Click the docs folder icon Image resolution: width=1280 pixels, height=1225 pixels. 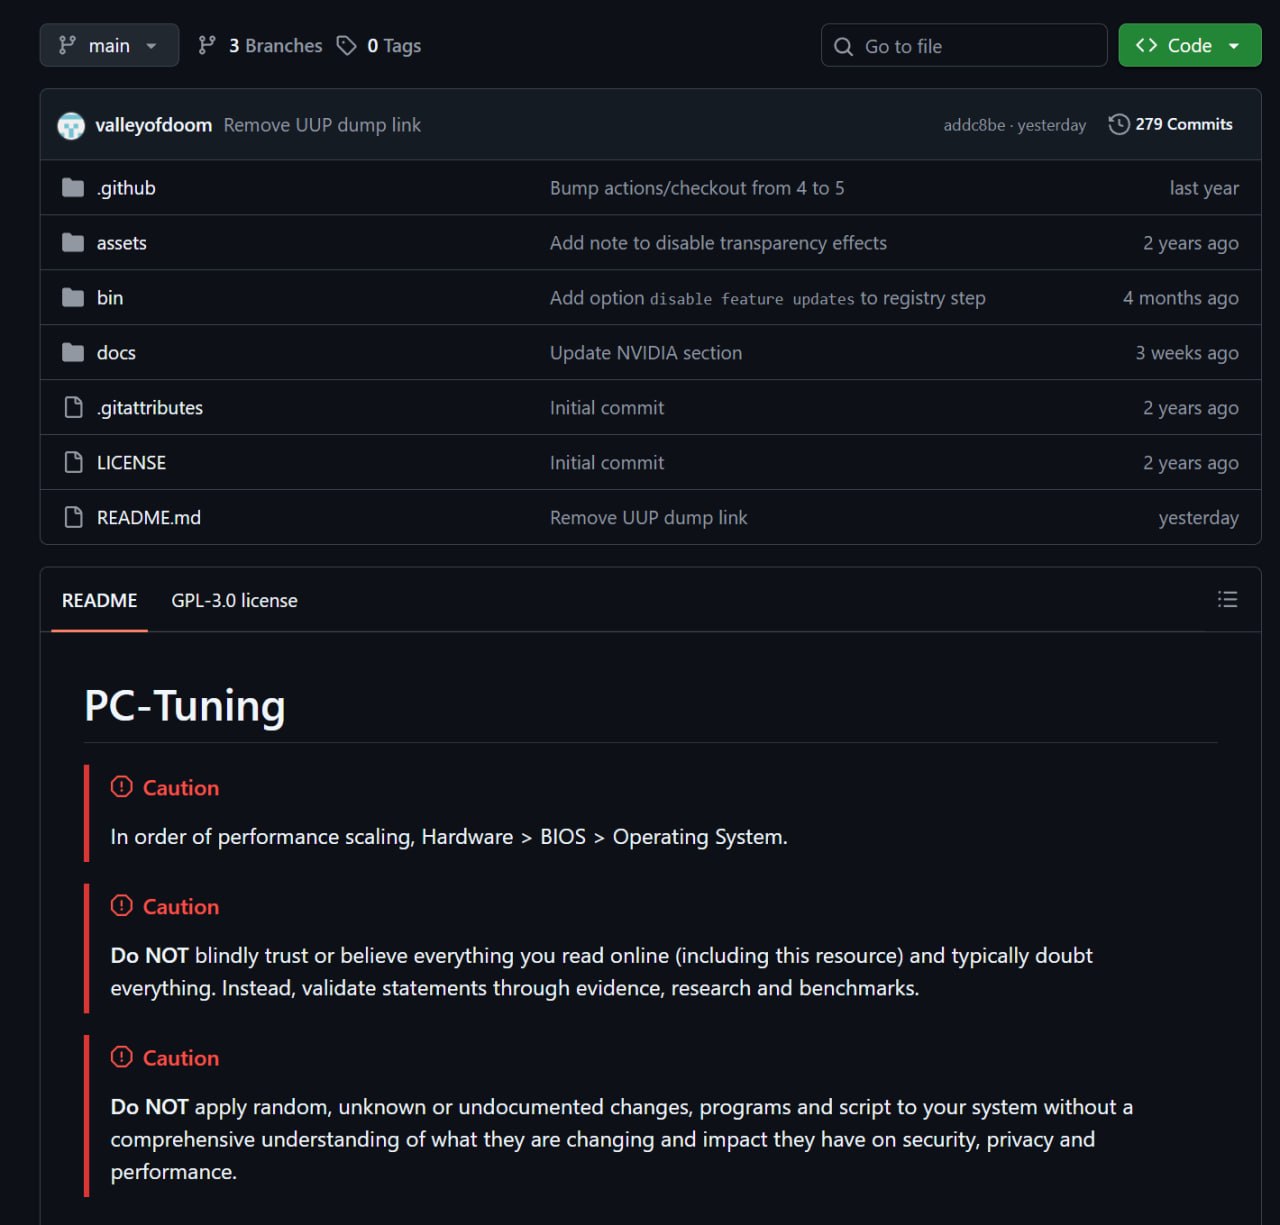point(73,352)
